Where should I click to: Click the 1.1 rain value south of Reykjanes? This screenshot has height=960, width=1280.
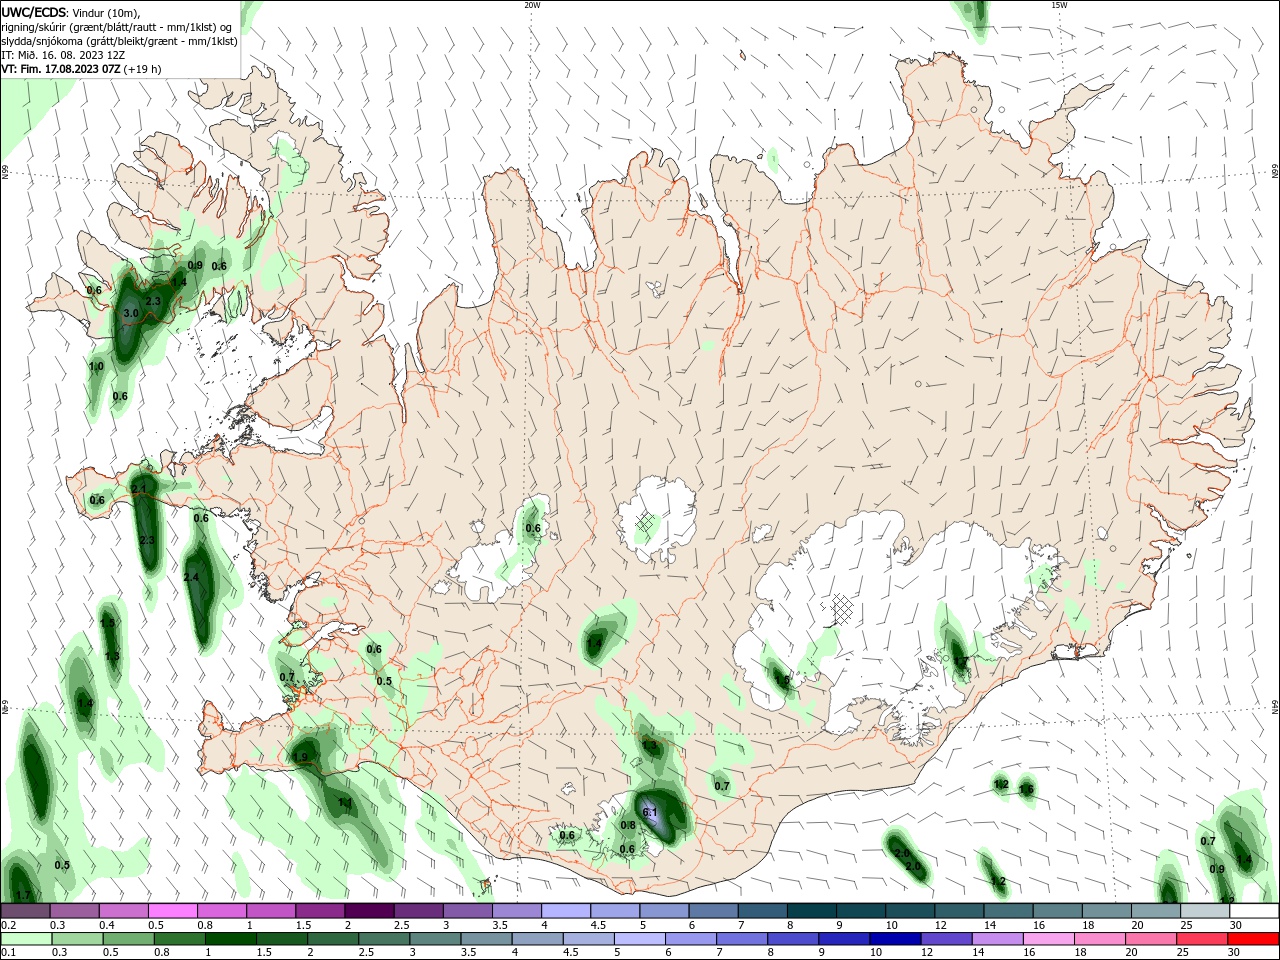345,803
